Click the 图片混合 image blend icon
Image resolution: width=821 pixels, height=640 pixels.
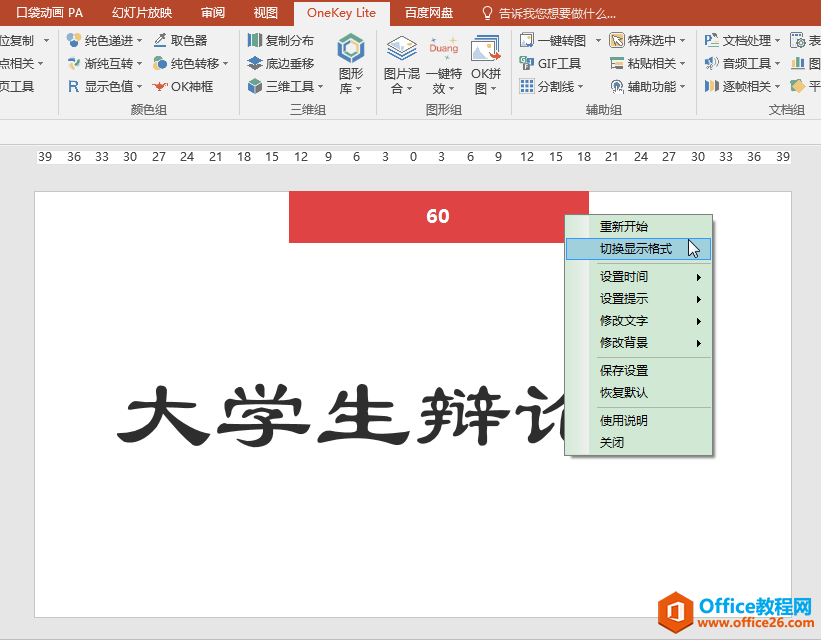402,63
